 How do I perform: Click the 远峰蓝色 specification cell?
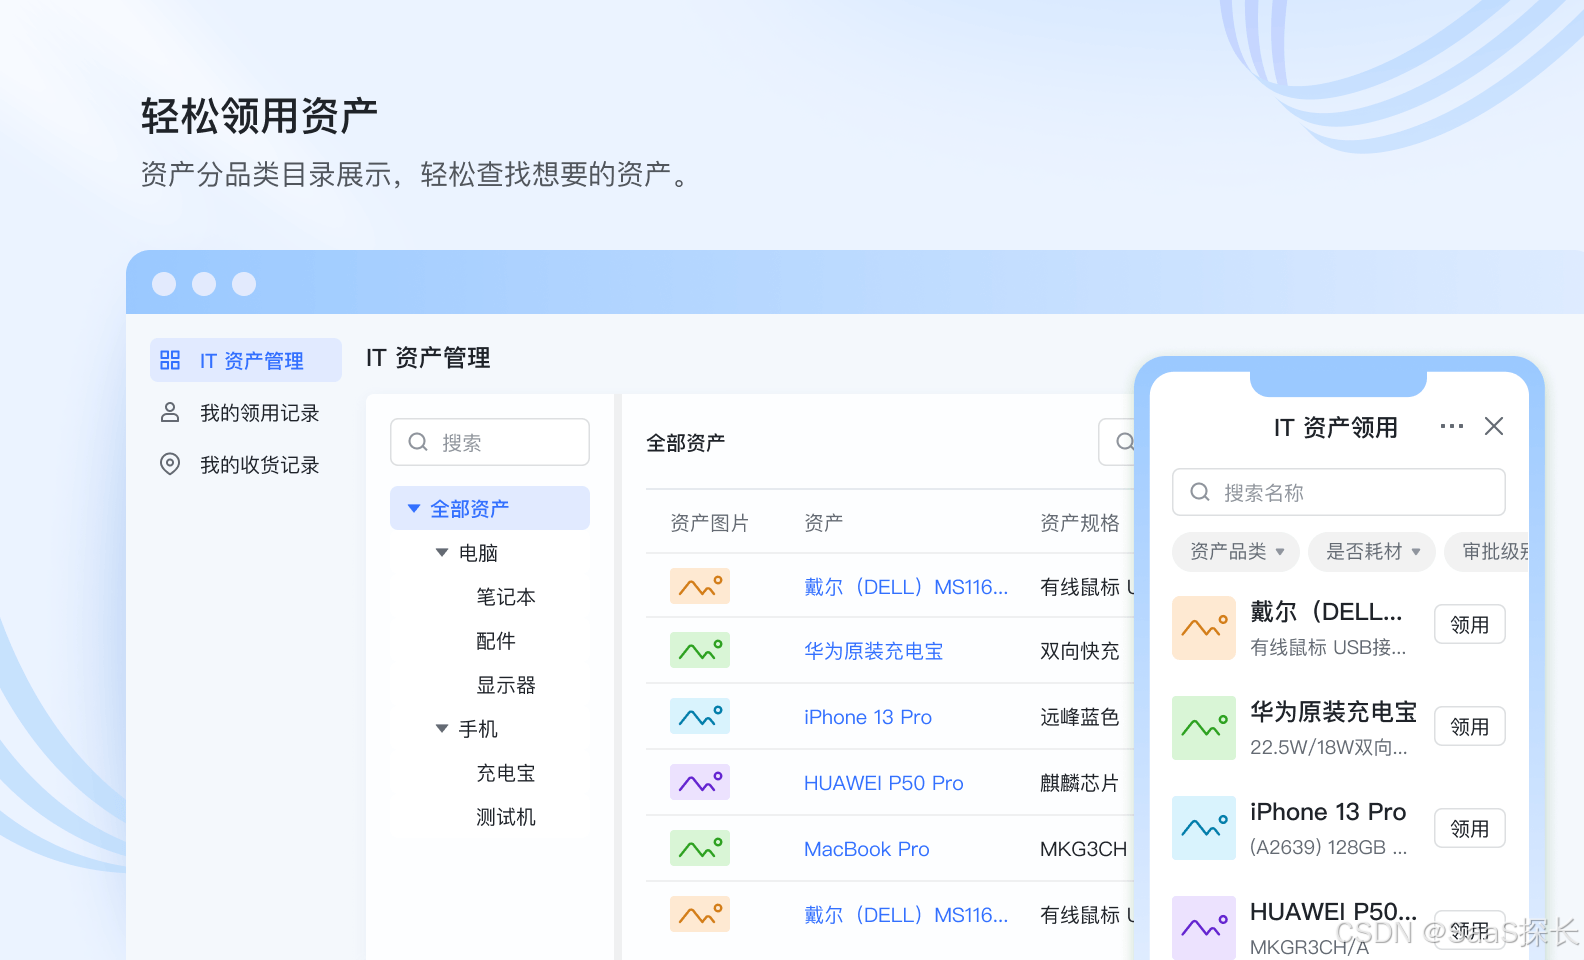point(1080,717)
